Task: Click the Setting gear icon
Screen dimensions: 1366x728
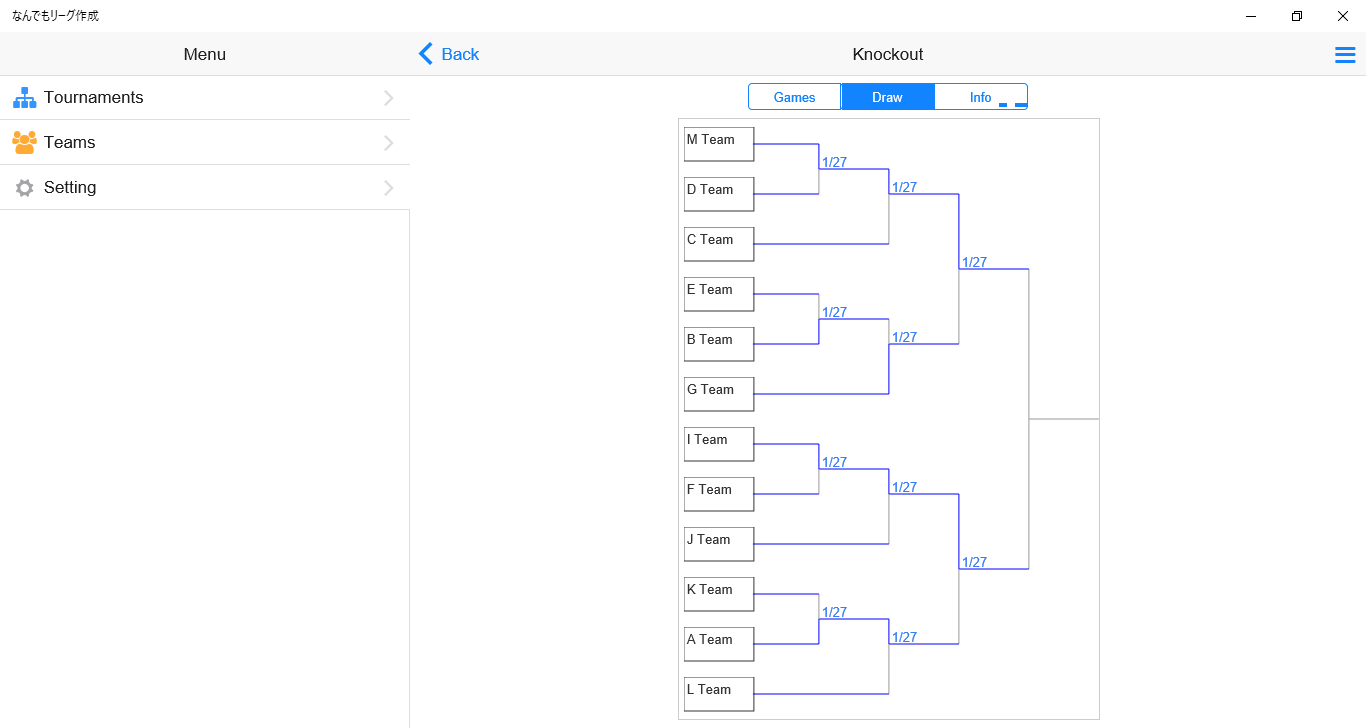Action: 24,188
